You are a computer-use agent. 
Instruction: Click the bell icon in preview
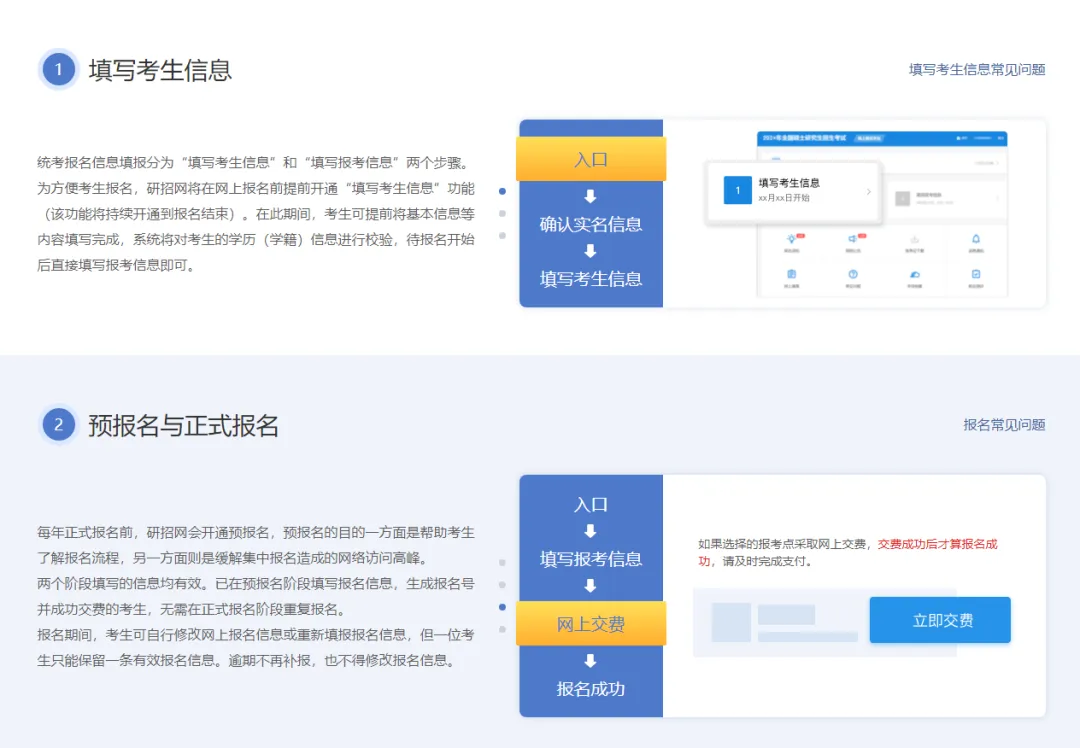(976, 239)
